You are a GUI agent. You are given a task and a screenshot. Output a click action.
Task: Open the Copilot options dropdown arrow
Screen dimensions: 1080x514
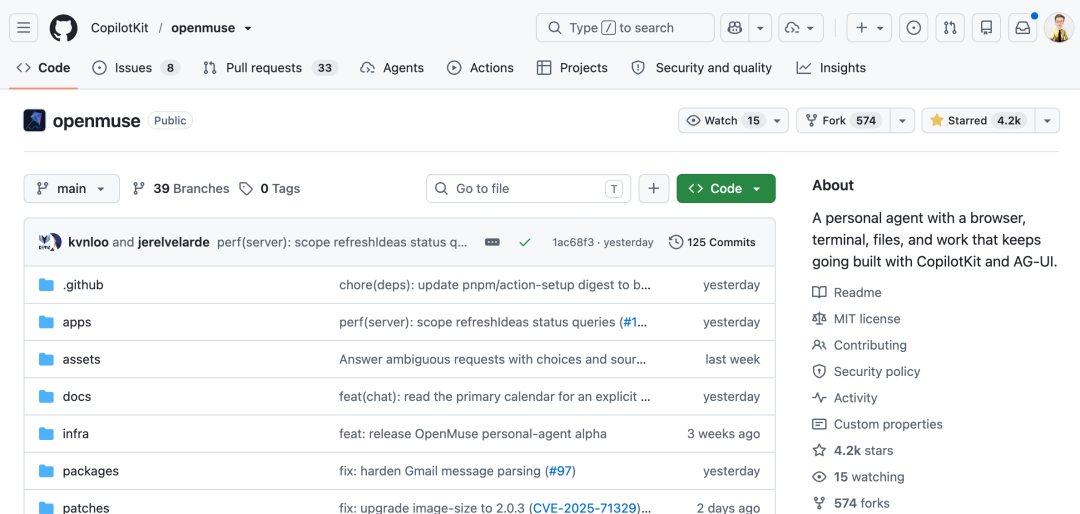(x=760, y=28)
